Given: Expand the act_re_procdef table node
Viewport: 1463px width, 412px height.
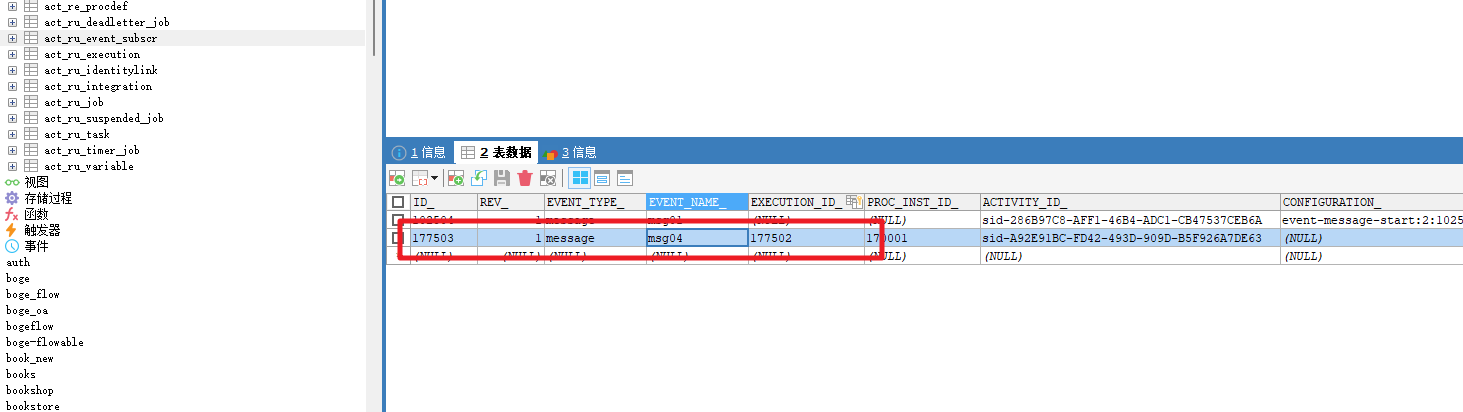Looking at the screenshot, I should point(12,6).
